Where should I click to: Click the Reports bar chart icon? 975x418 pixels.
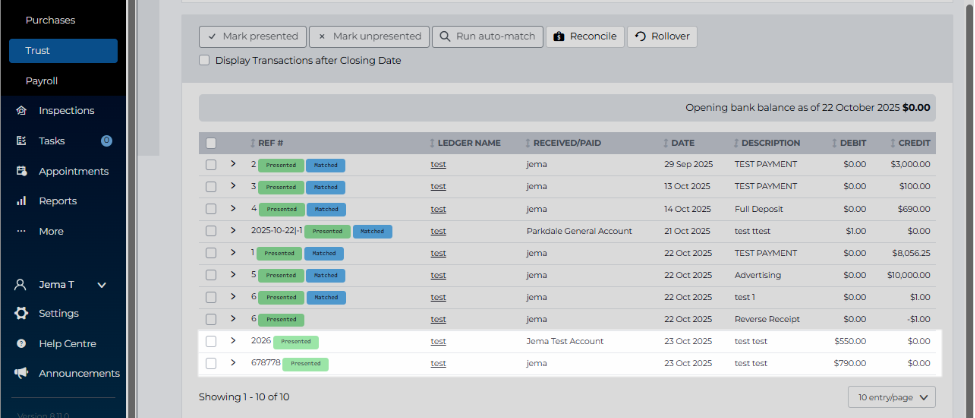click(x=21, y=201)
